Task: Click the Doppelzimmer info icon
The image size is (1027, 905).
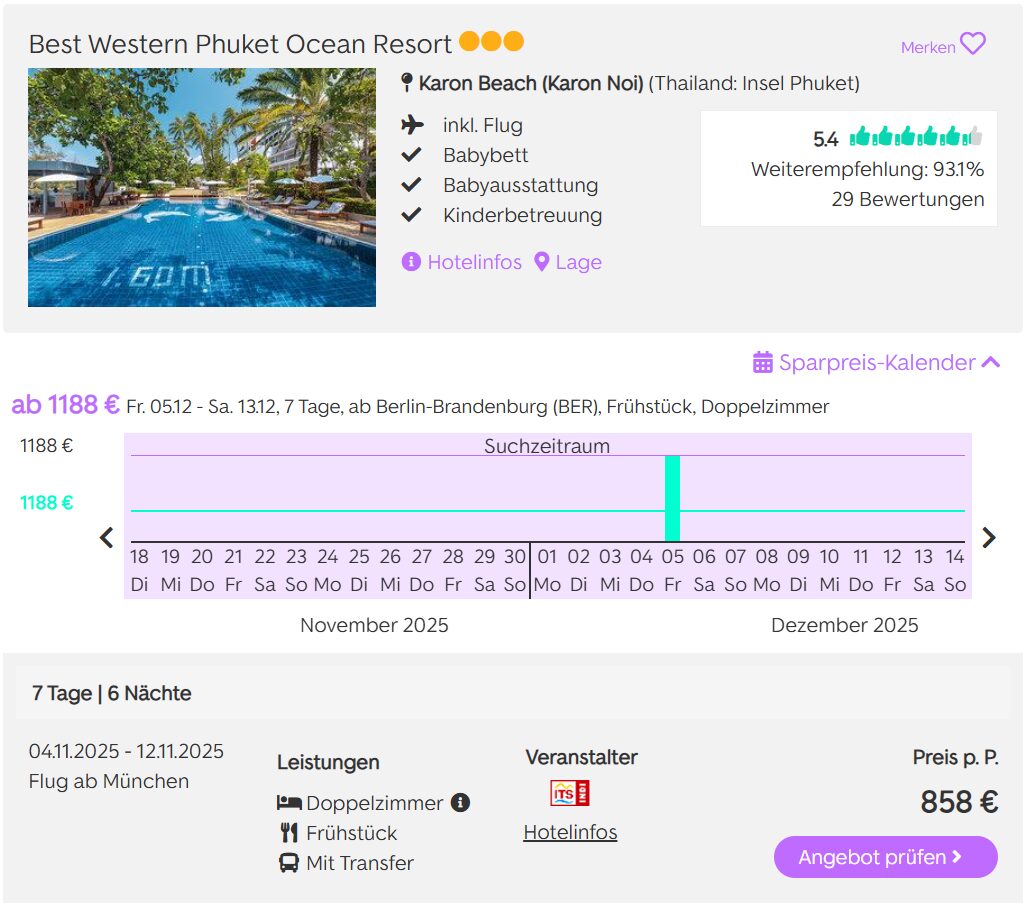Action: (x=460, y=803)
